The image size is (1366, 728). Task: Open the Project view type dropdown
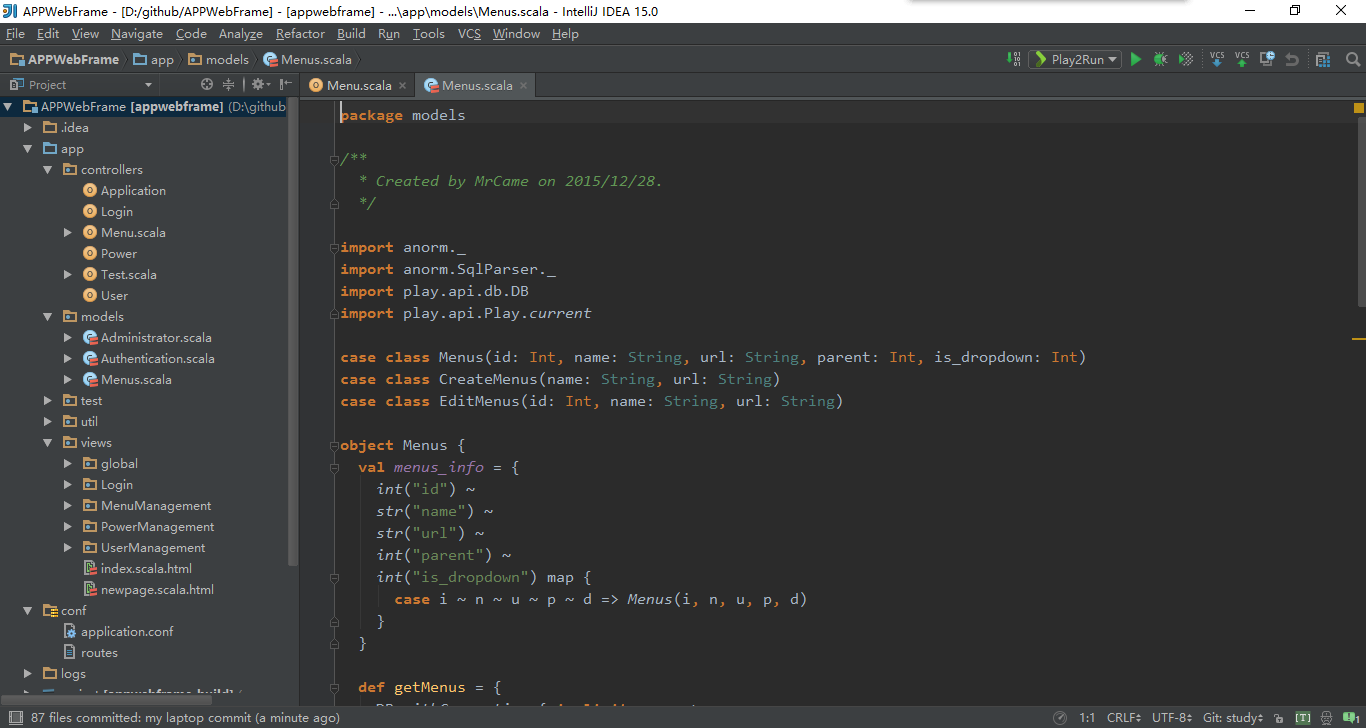(x=80, y=85)
